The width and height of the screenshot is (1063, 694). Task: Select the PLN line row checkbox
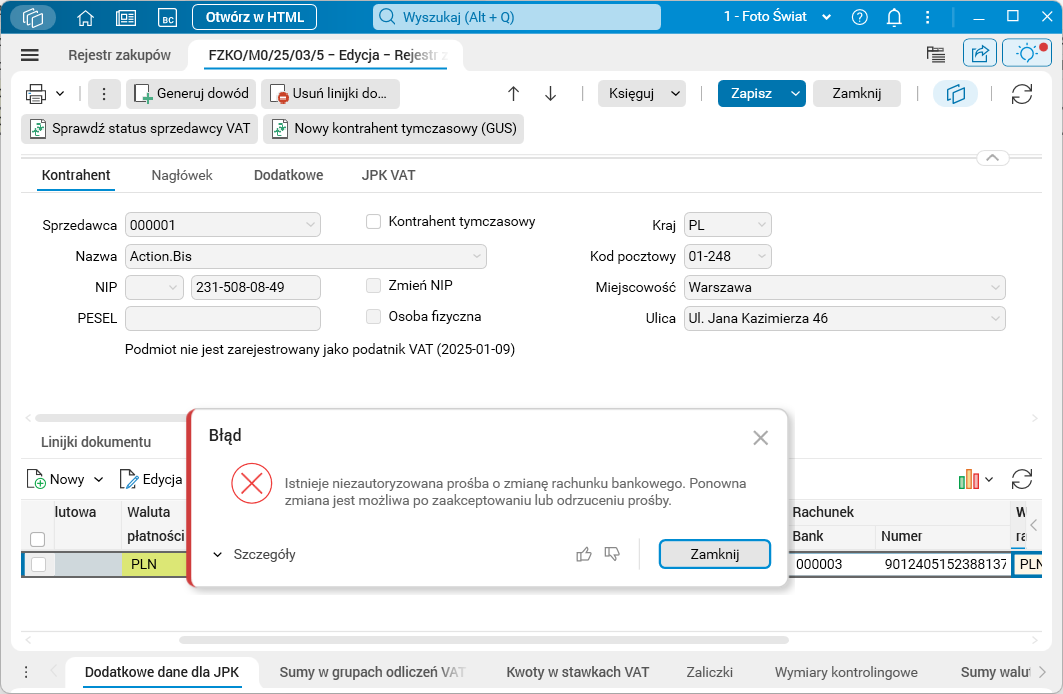point(38,564)
